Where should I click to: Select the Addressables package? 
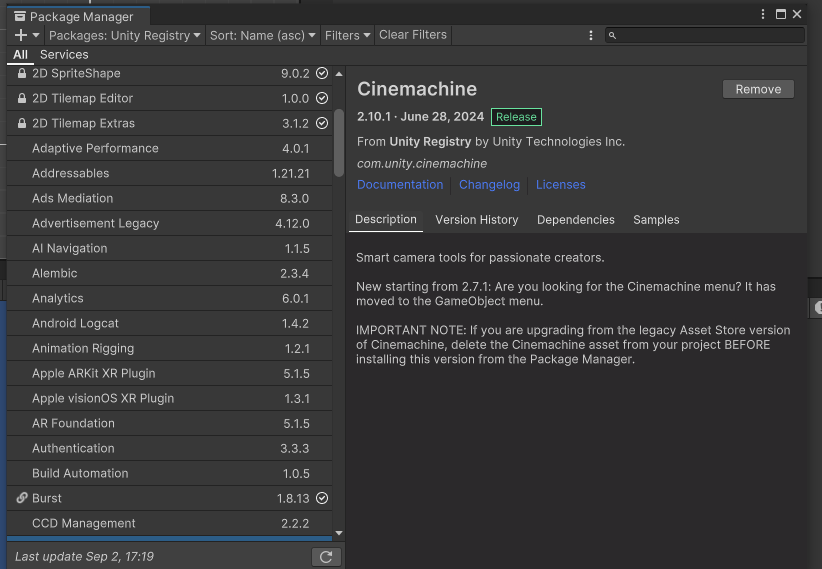pos(169,174)
